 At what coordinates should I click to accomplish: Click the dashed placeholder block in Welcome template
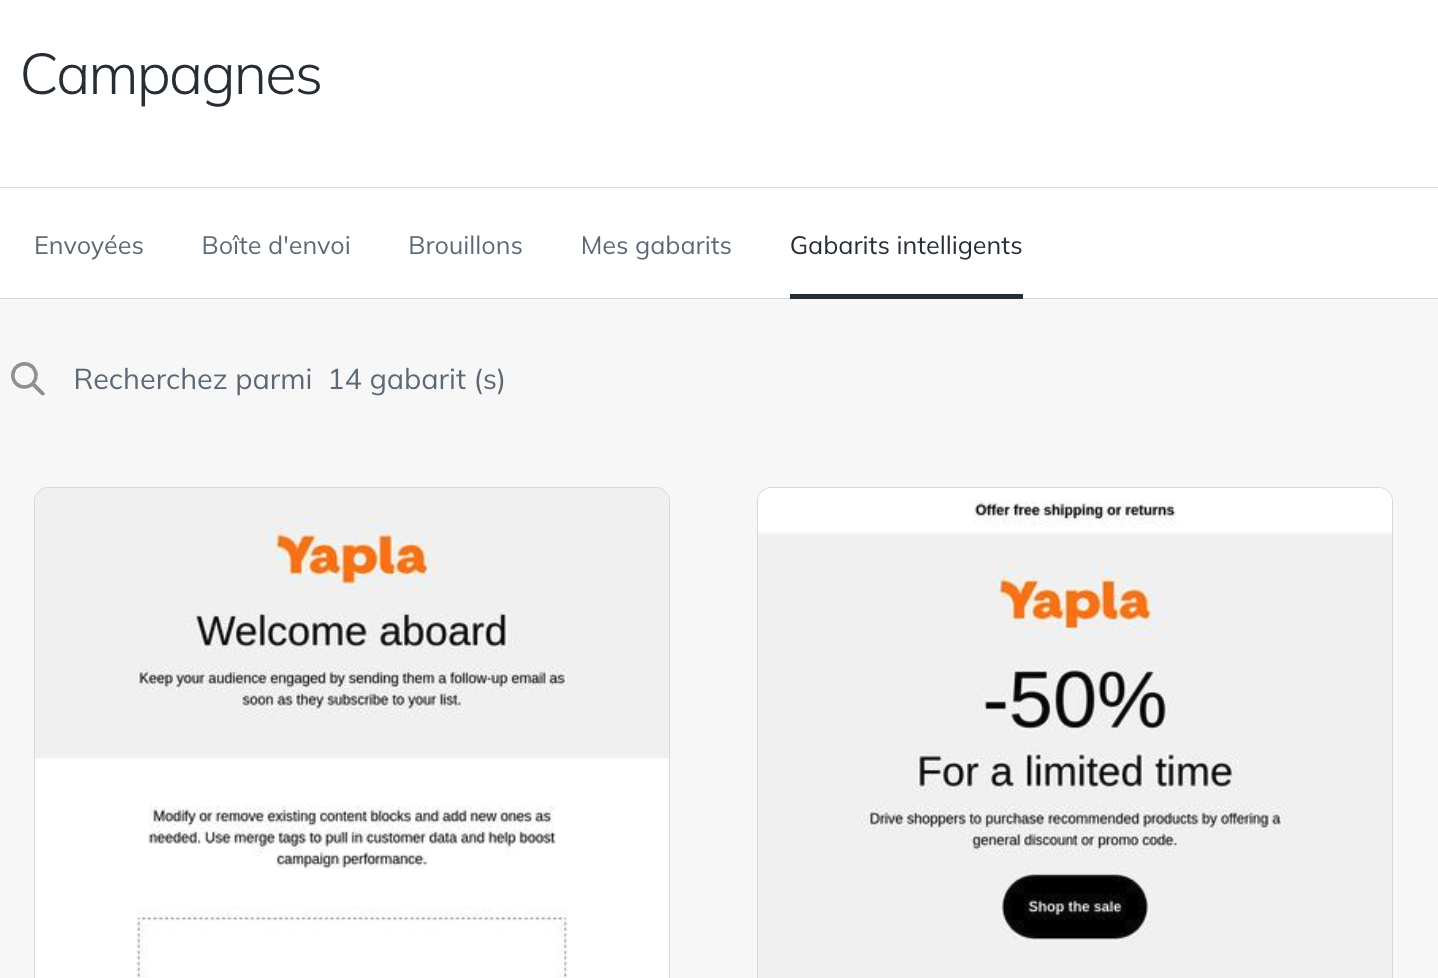352,947
